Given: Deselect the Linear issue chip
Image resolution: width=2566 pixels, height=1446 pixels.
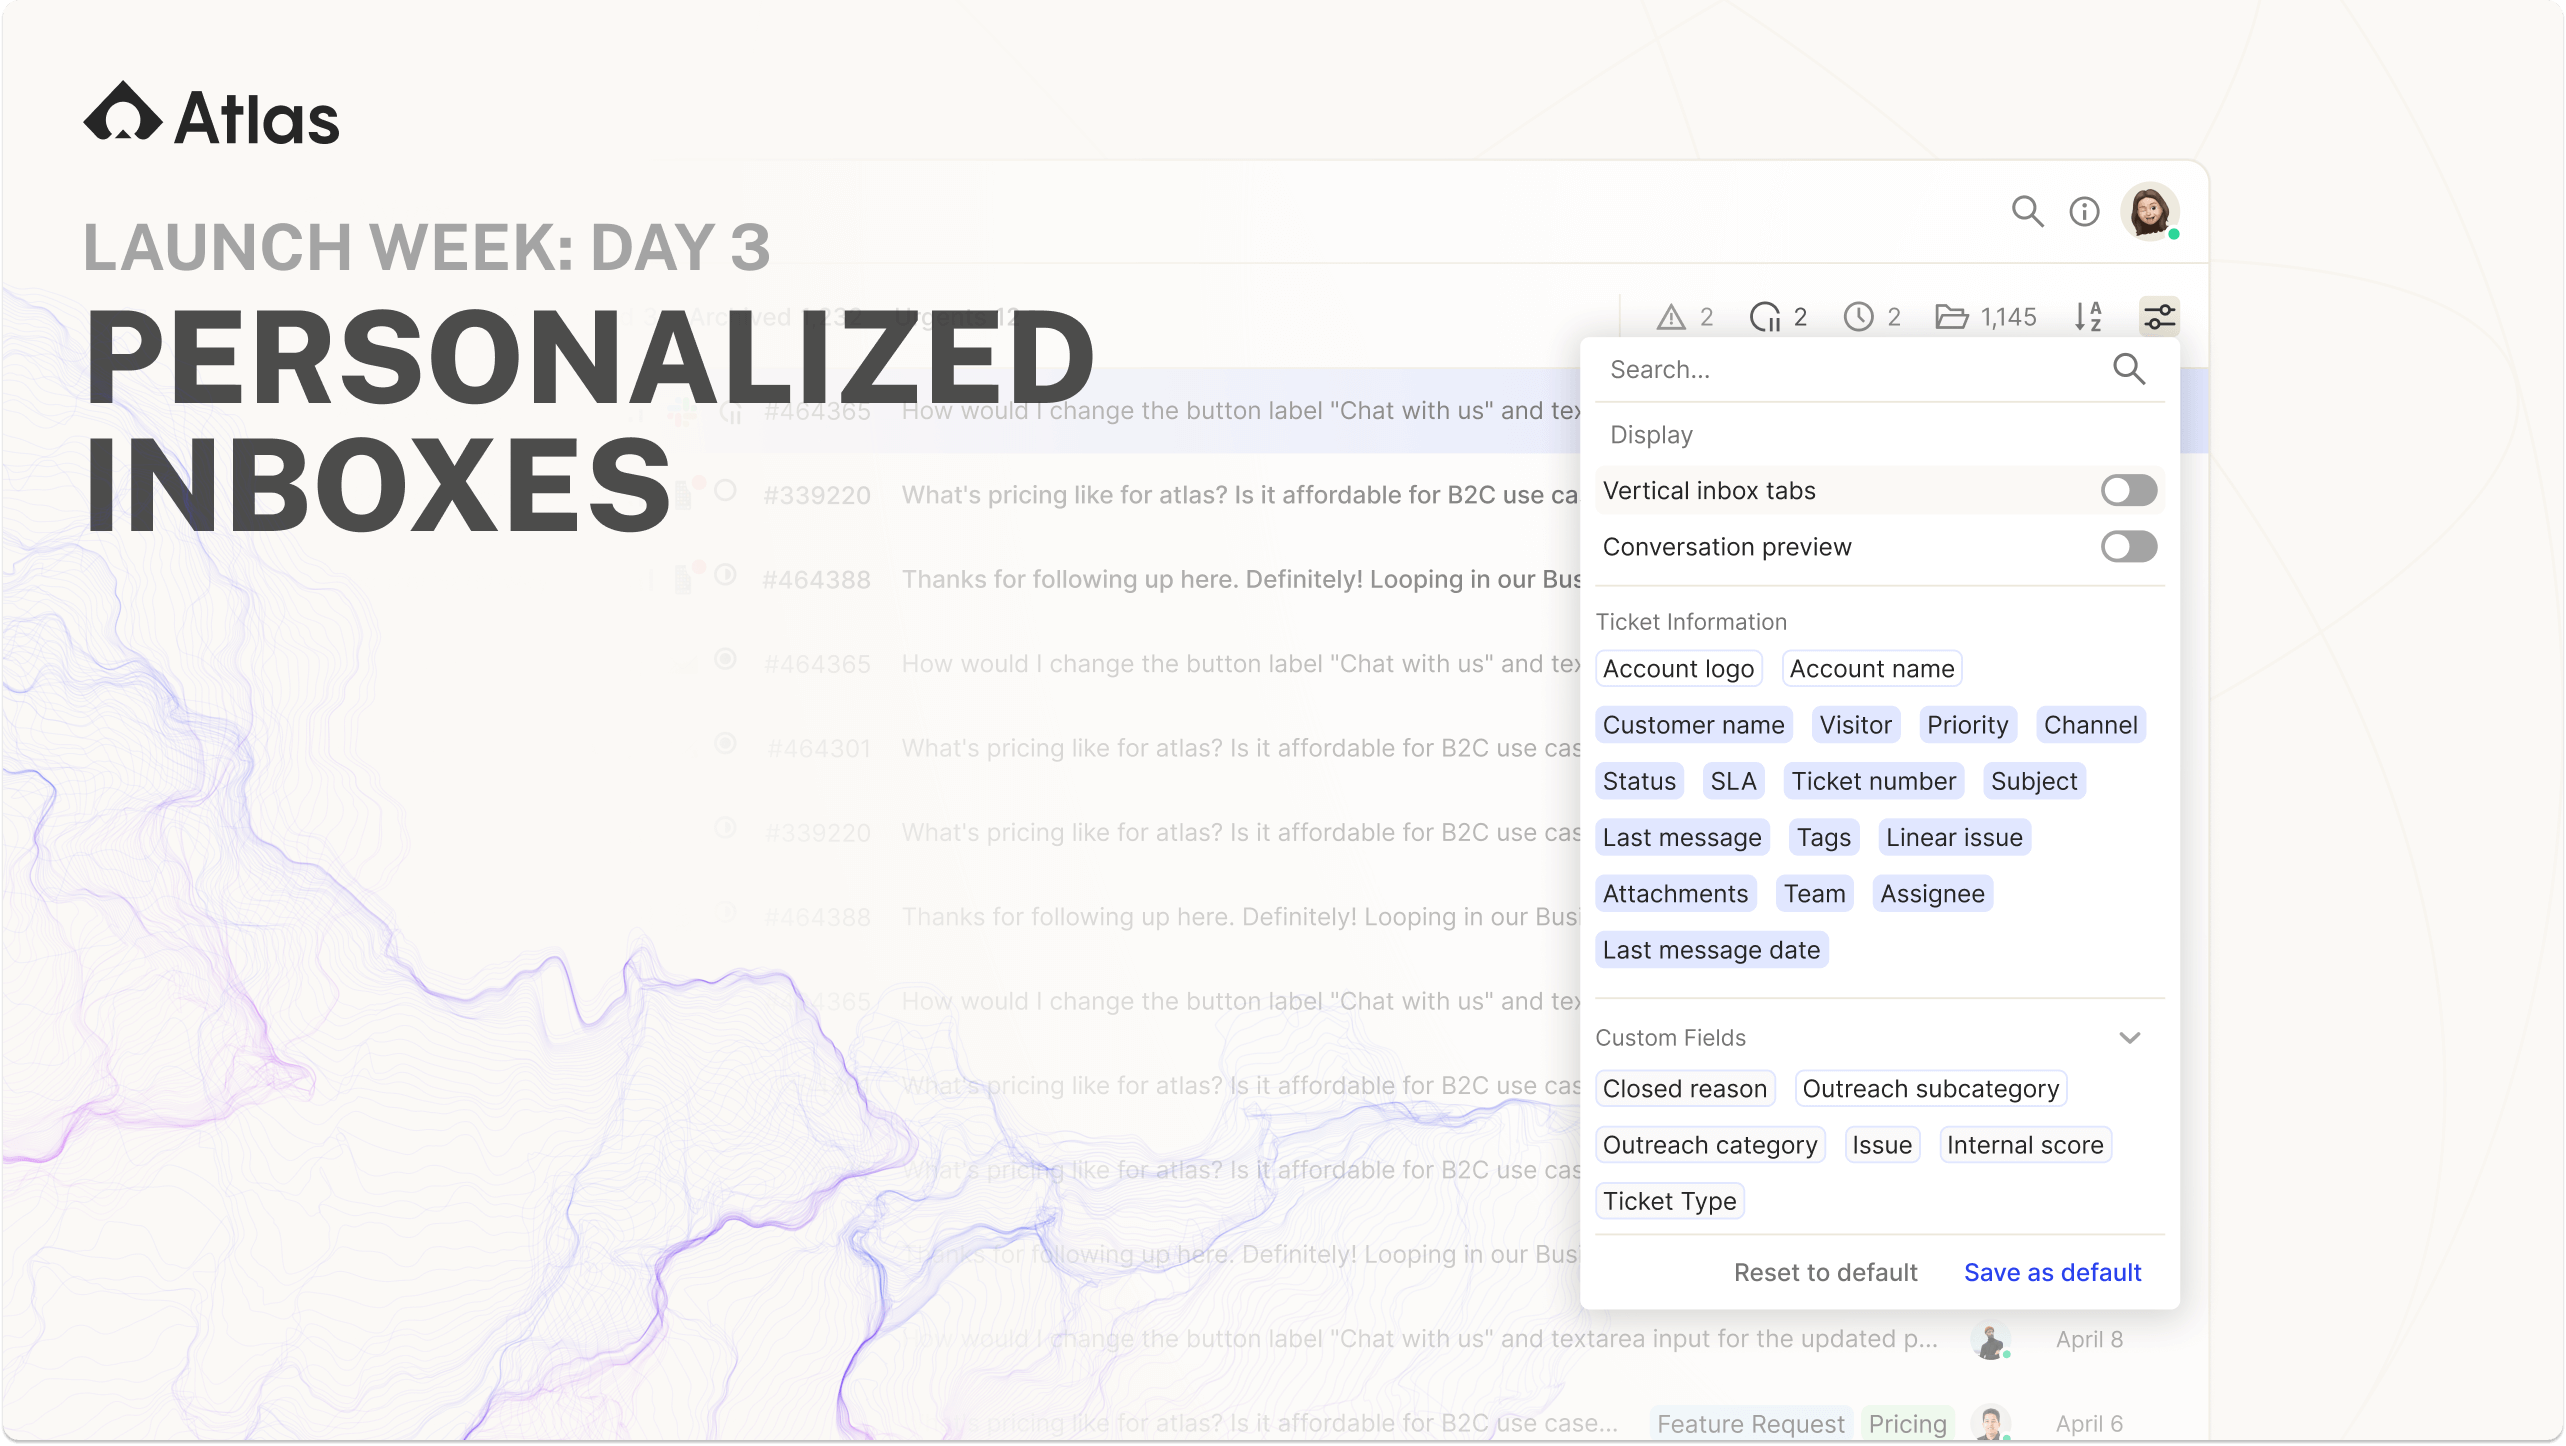Looking at the screenshot, I should [1954, 838].
